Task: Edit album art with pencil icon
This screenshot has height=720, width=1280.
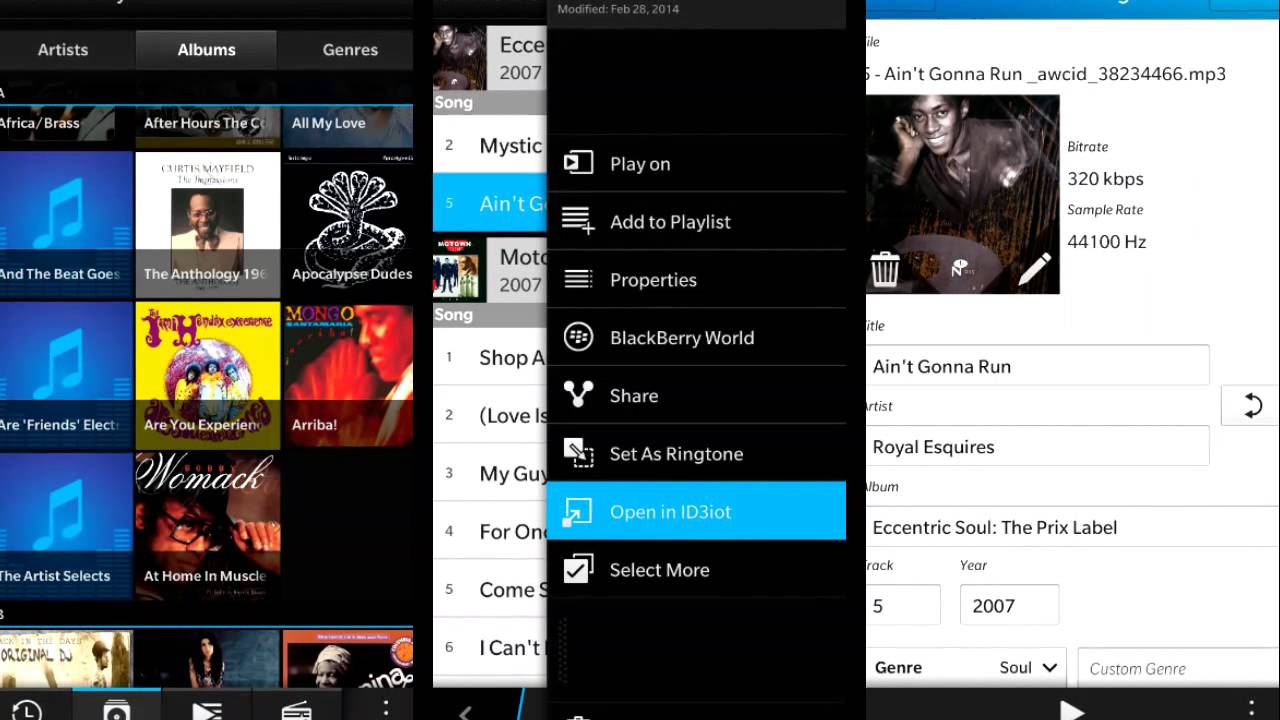Action: click(x=1034, y=269)
